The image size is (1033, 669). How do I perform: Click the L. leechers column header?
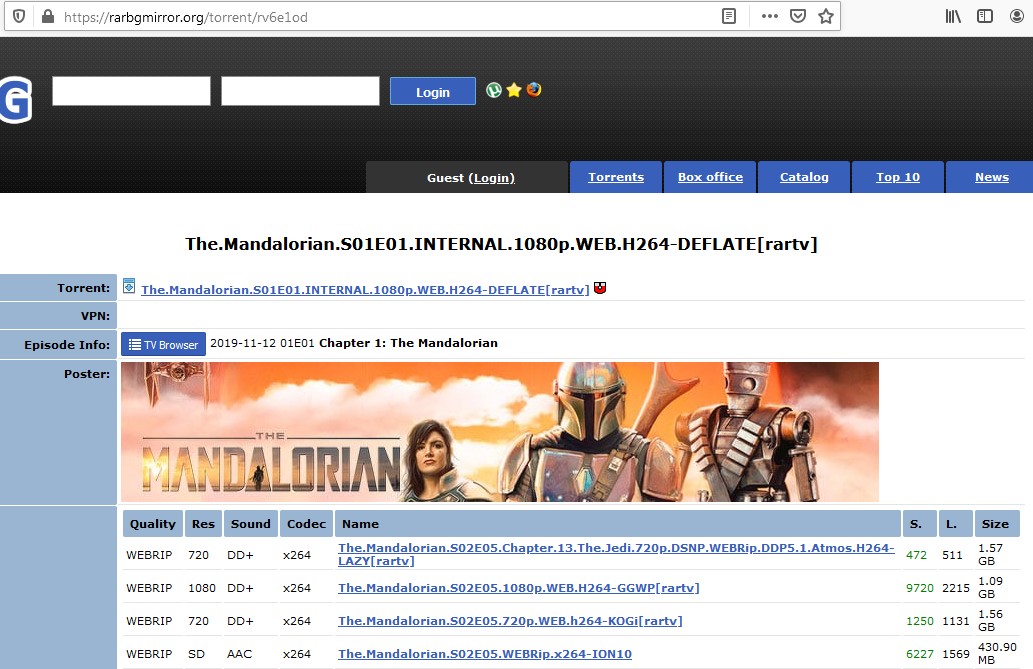coord(955,523)
